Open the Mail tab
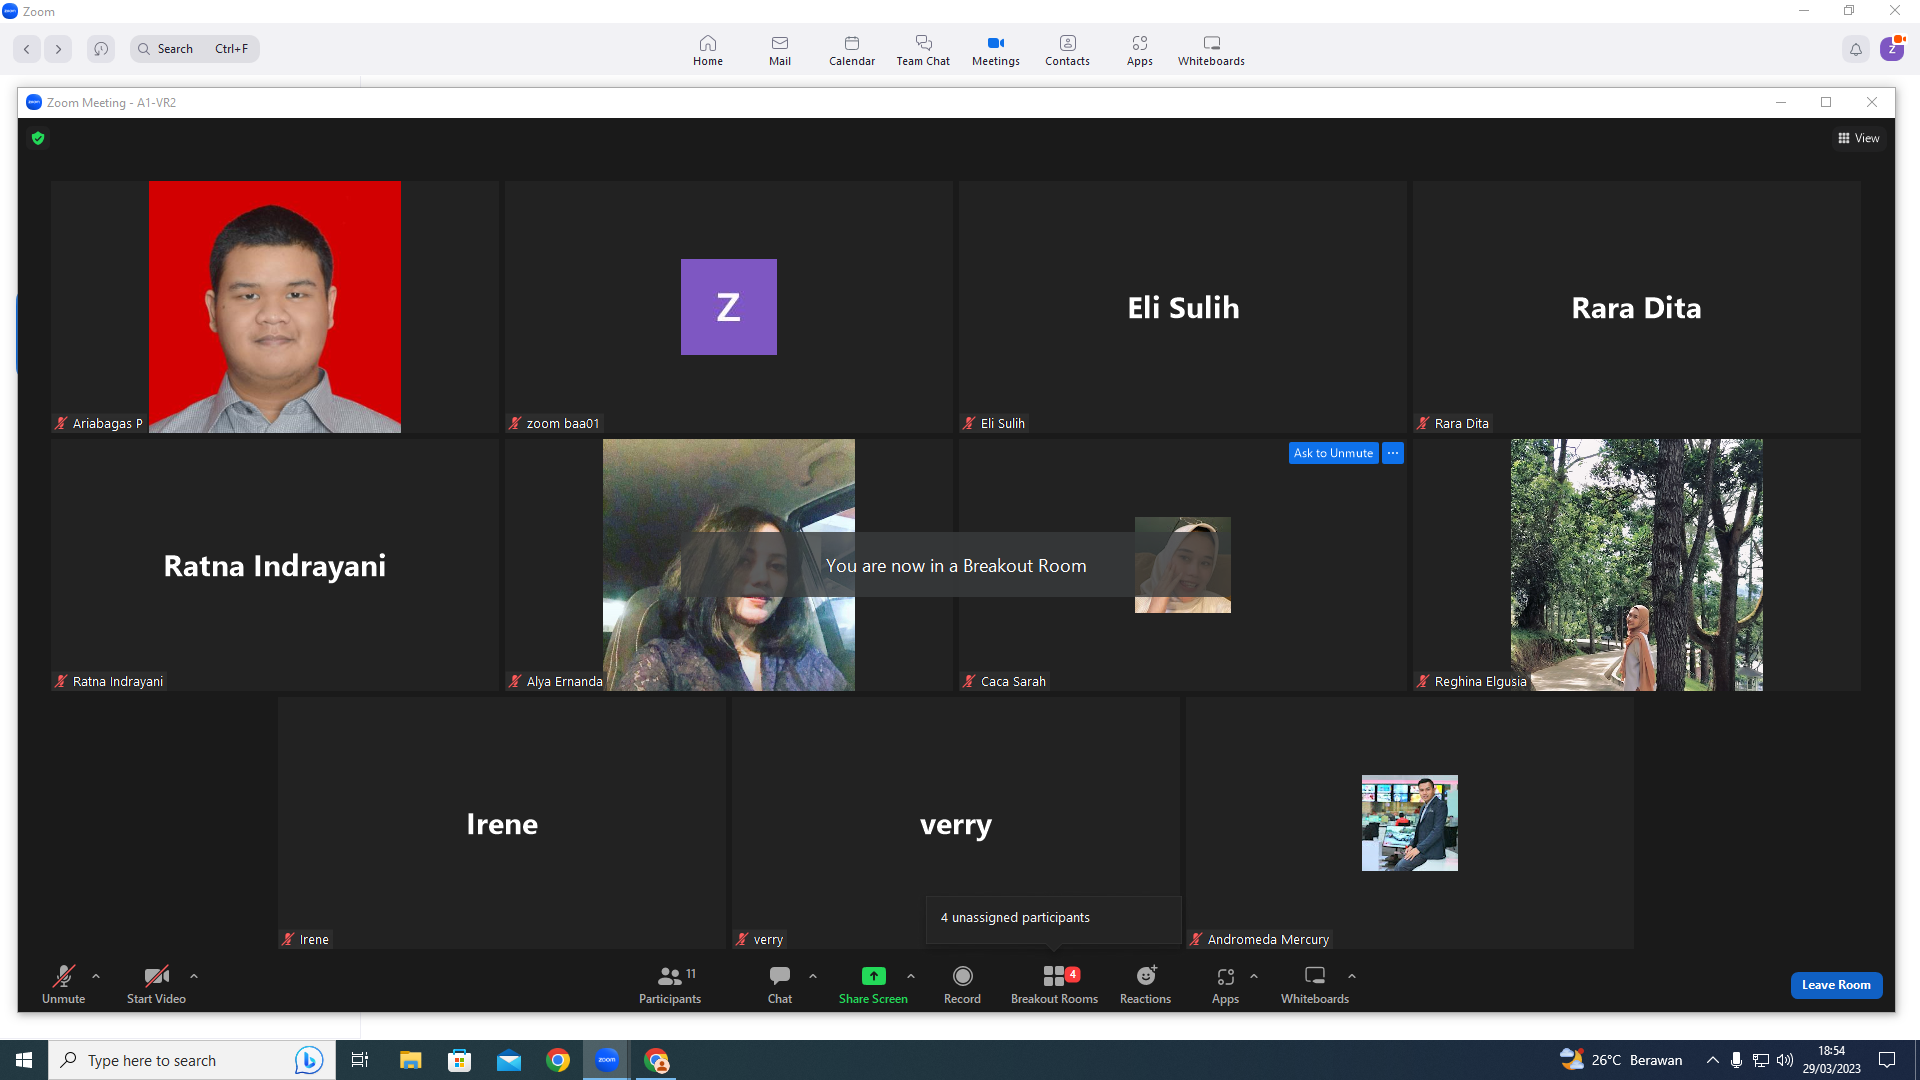 [780, 50]
